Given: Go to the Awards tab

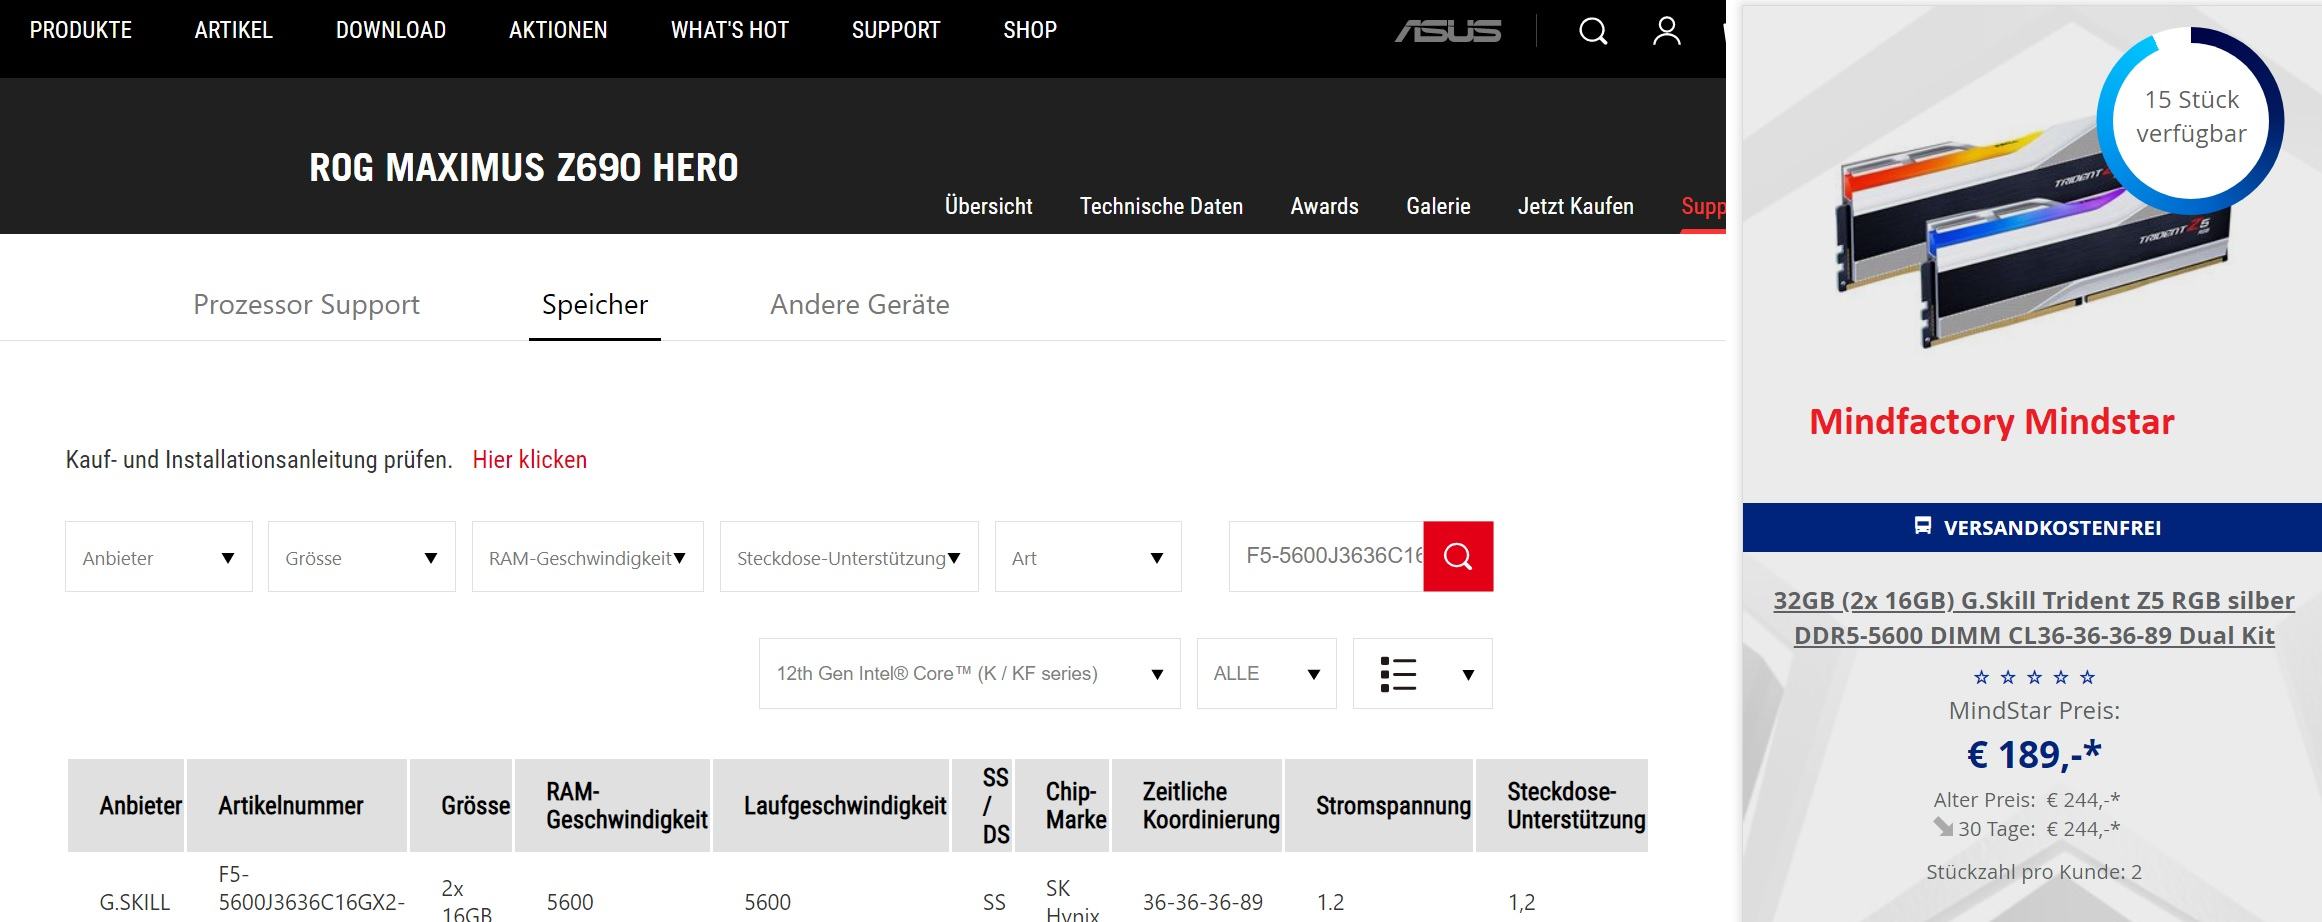Looking at the screenshot, I should [1325, 206].
